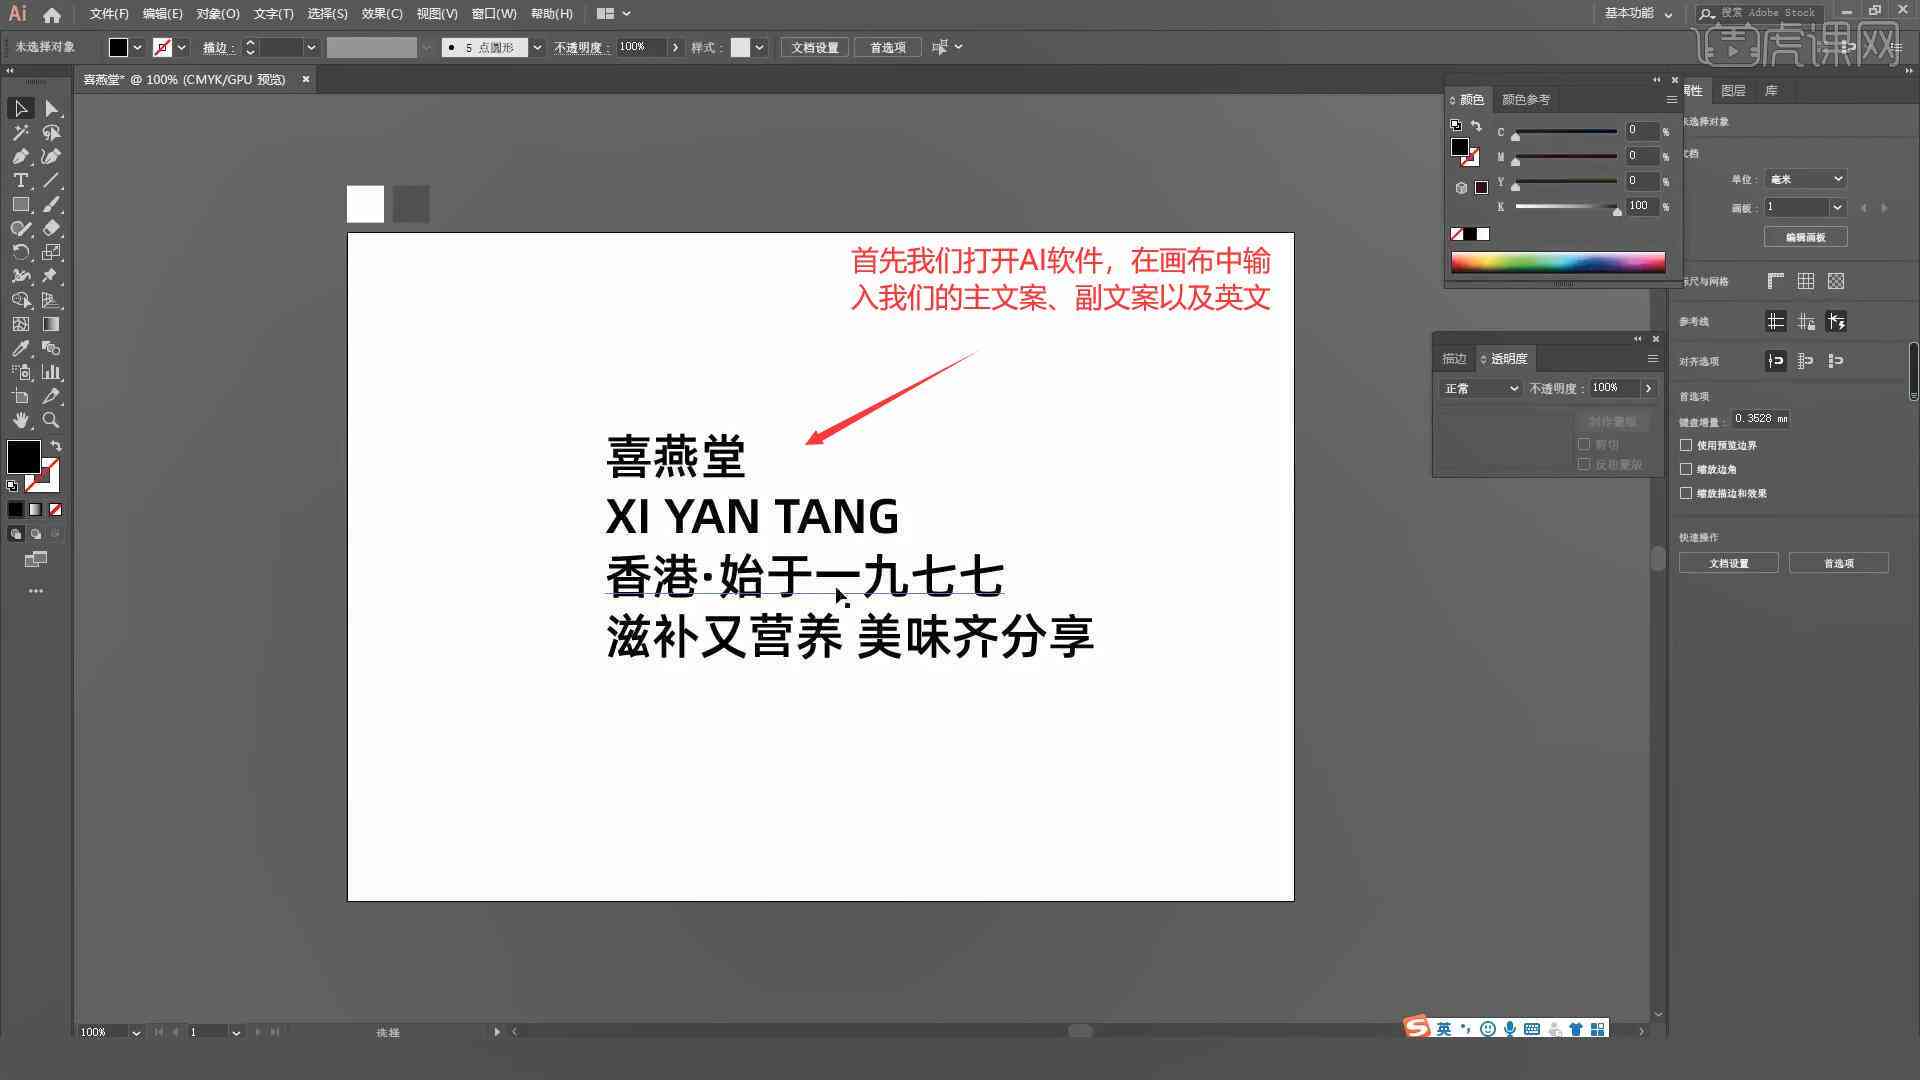Click the Hand tool

20,419
